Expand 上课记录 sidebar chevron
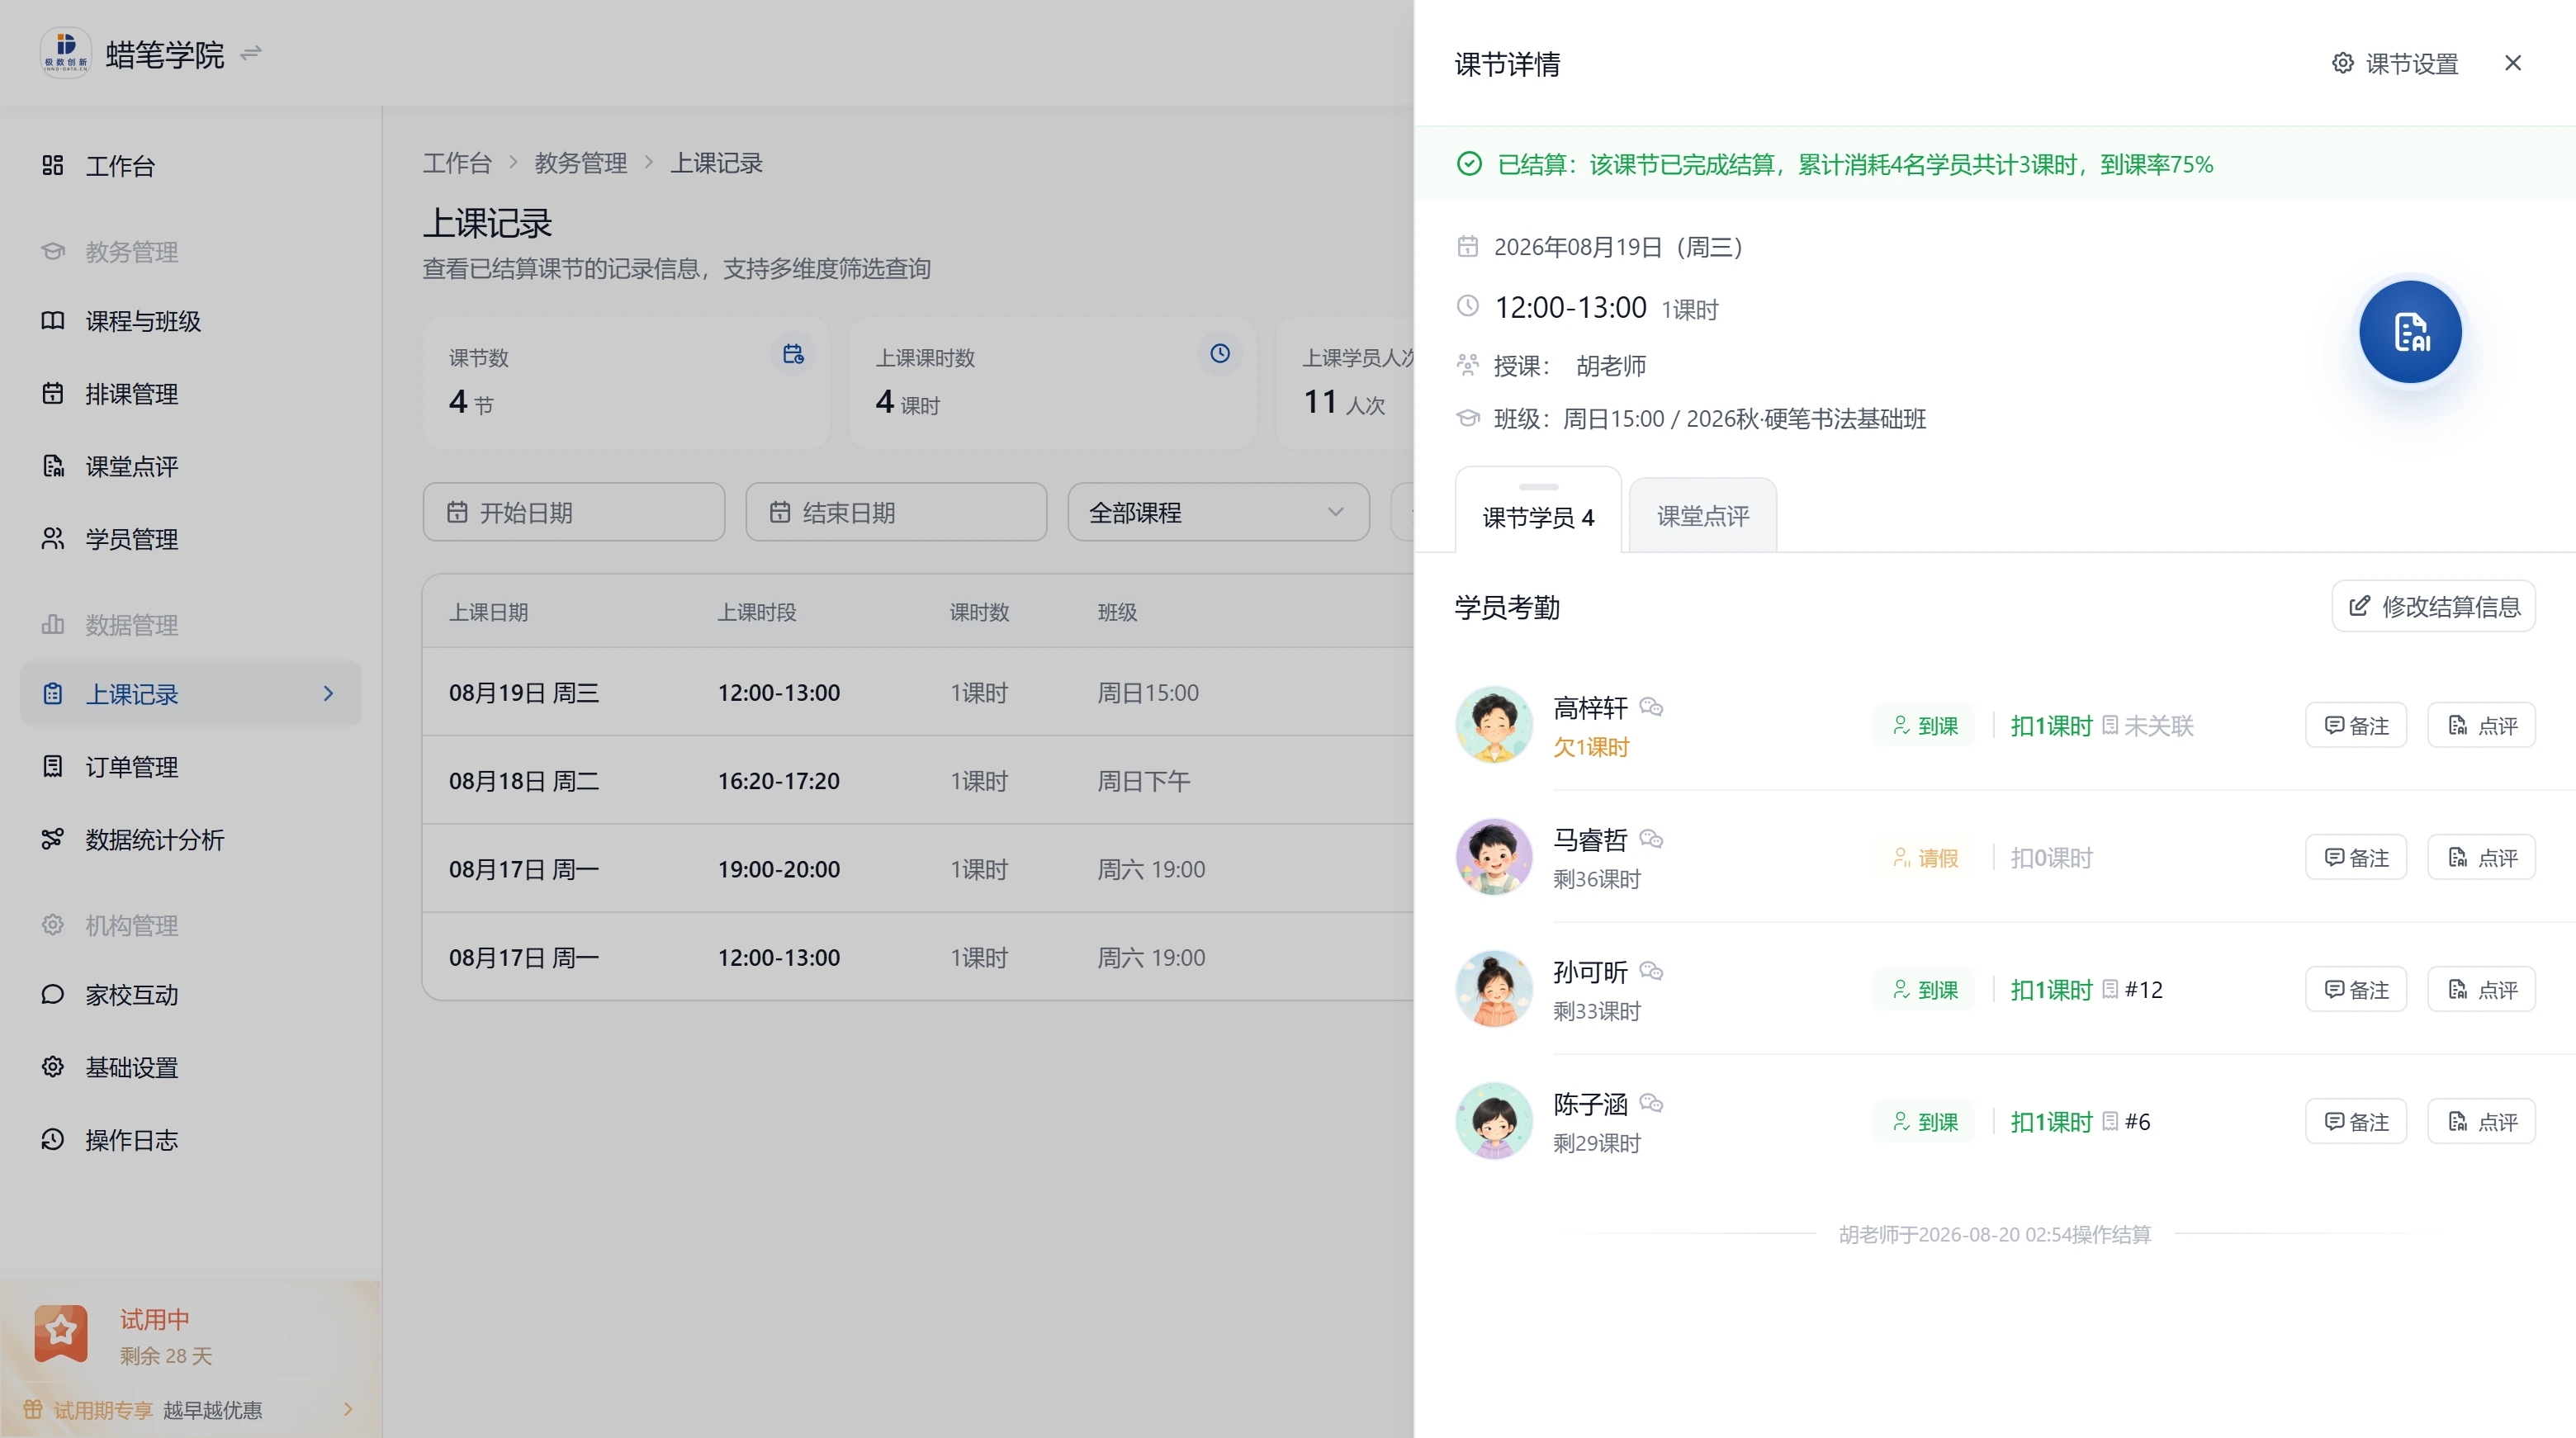The width and height of the screenshot is (2576, 1438). click(x=329, y=694)
